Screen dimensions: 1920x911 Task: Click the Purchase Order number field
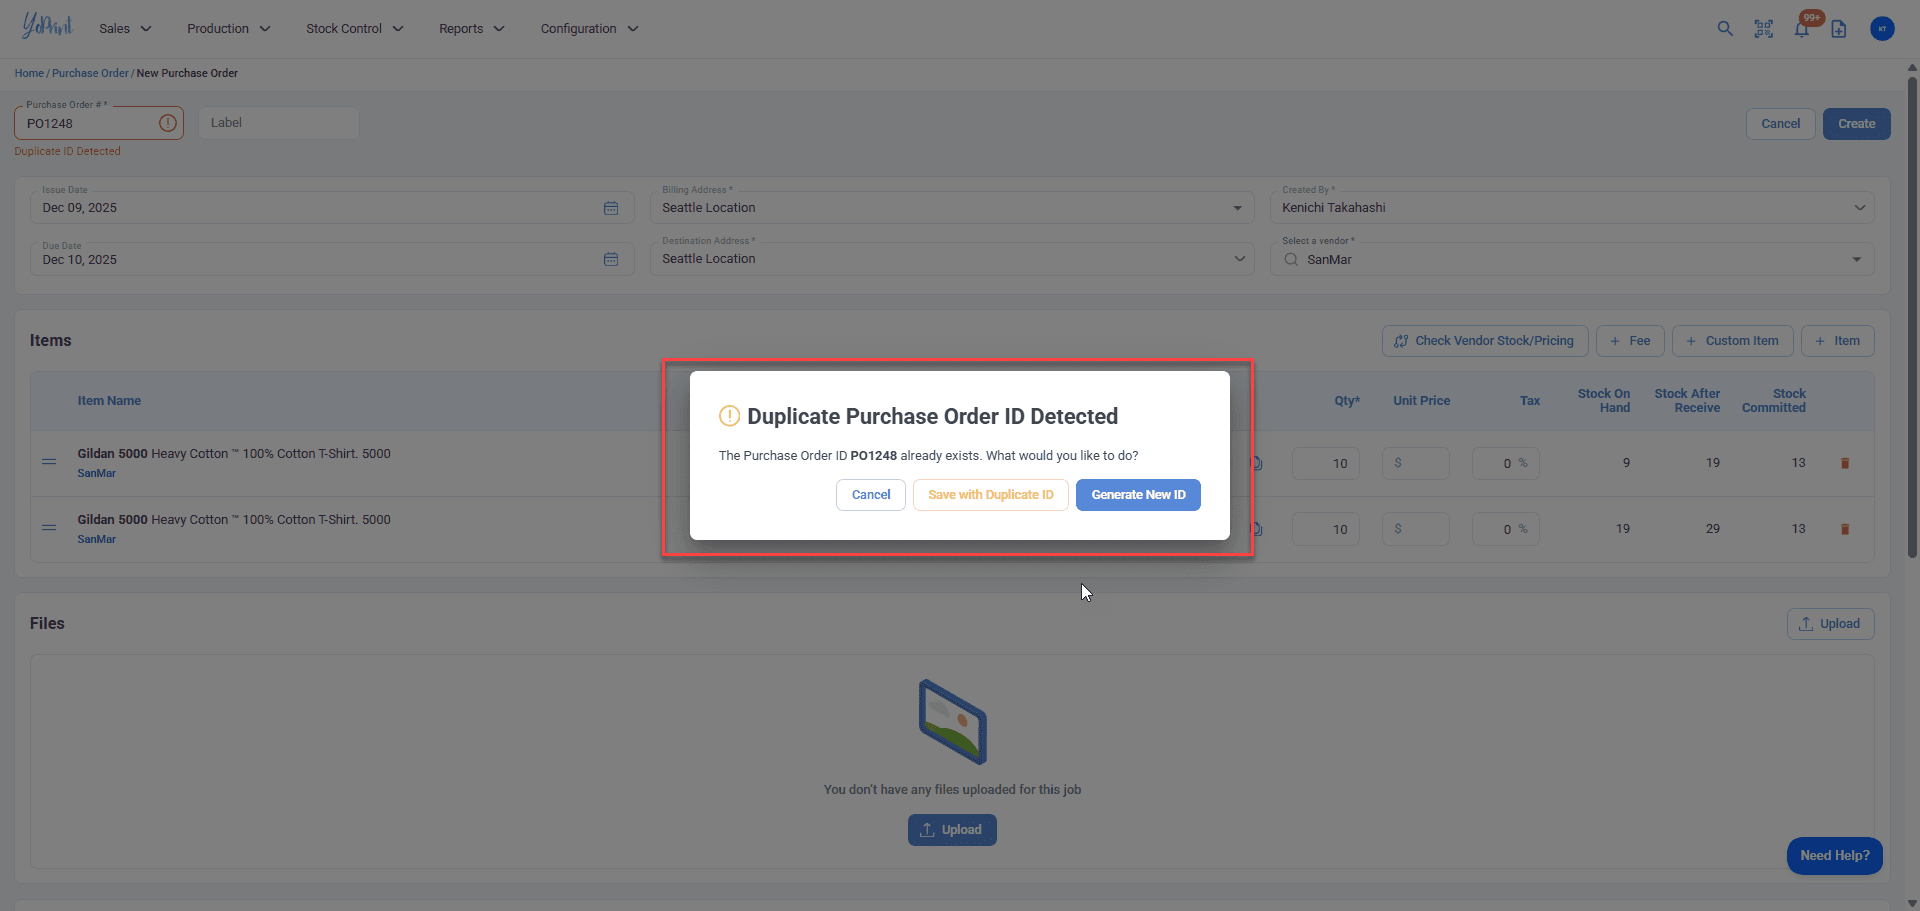tap(90, 124)
